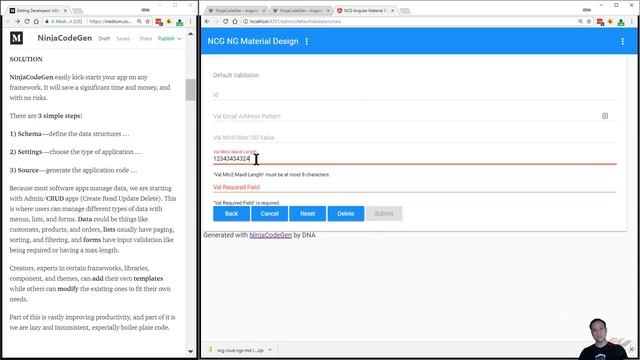The image size is (640, 360).
Task: Click the Reset button on the form
Action: tap(307, 213)
